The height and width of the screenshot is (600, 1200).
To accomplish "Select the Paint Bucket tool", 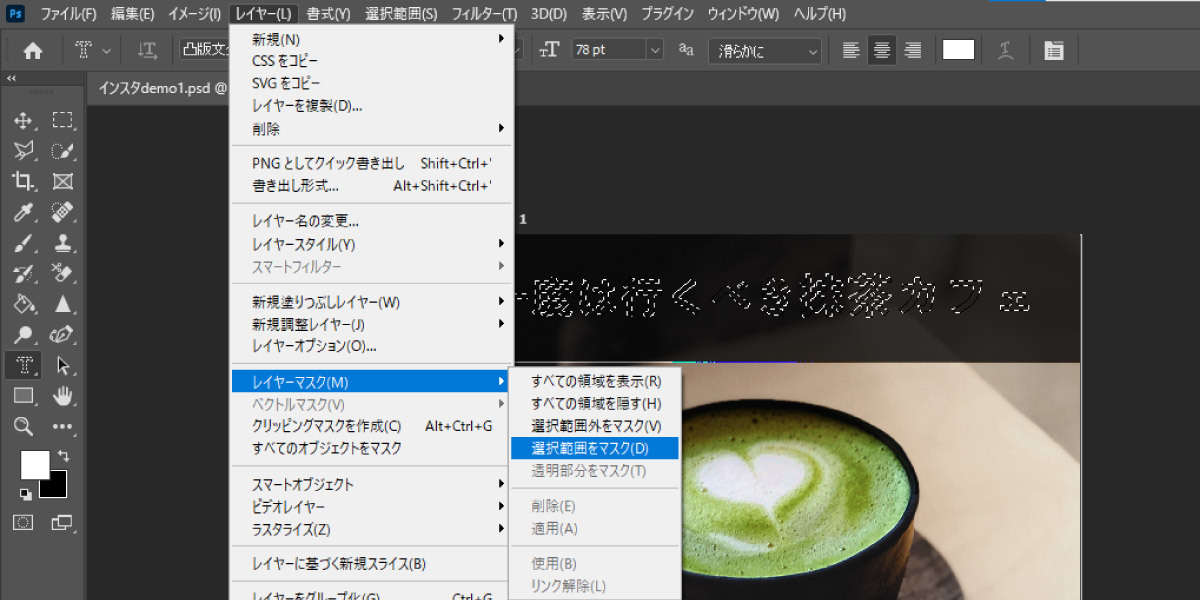I will 23,304.
